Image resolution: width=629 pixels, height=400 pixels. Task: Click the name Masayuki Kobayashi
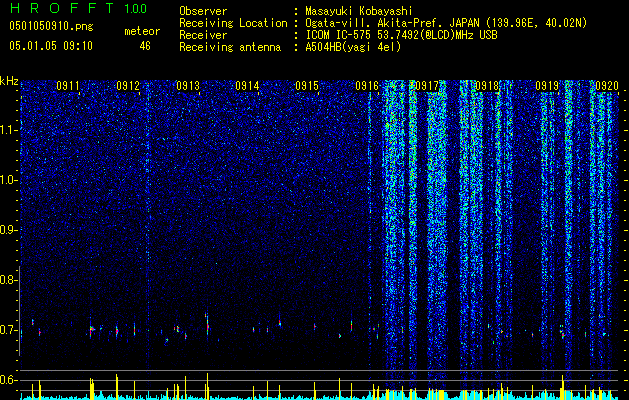358,11
